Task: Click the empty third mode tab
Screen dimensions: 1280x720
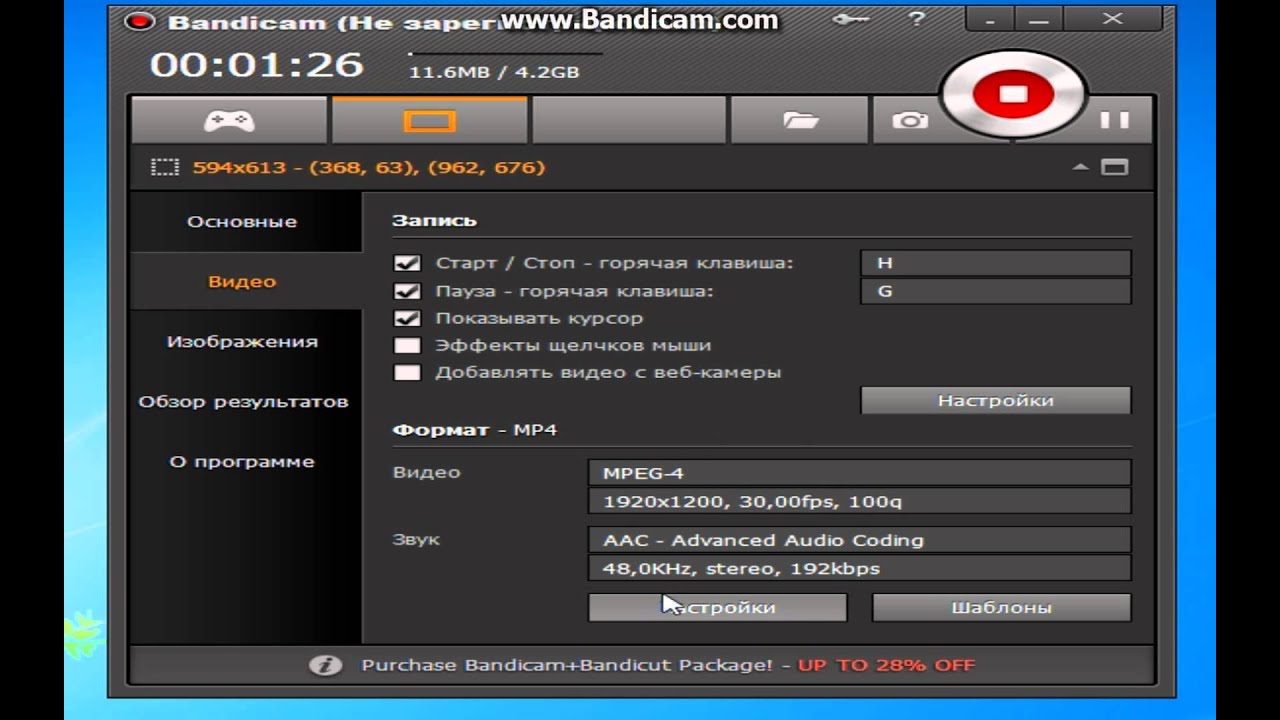Action: (629, 121)
